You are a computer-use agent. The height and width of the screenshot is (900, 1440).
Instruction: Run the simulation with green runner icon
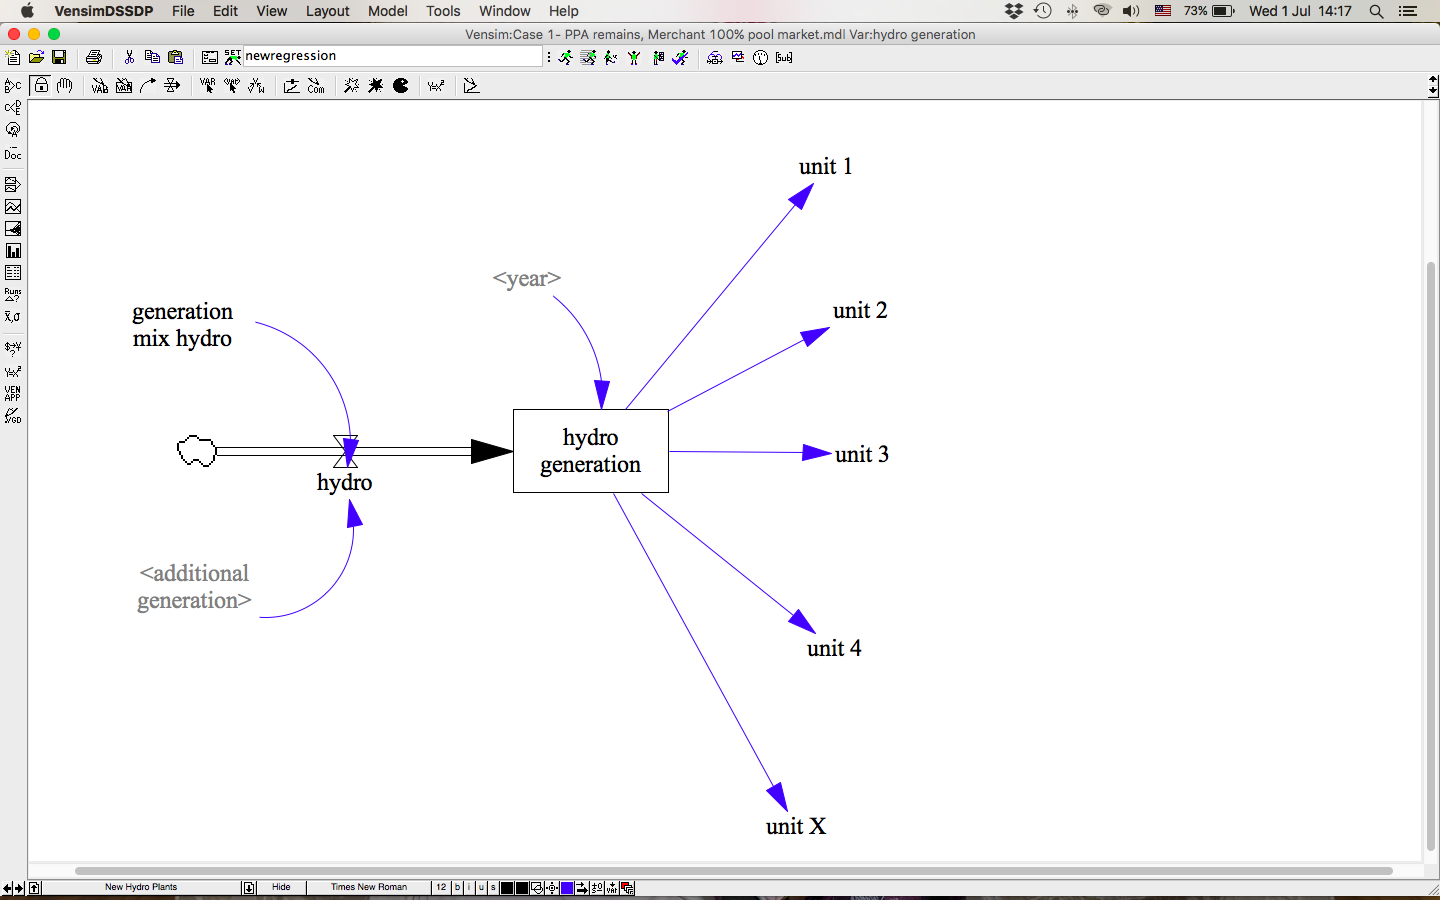[x=565, y=57]
